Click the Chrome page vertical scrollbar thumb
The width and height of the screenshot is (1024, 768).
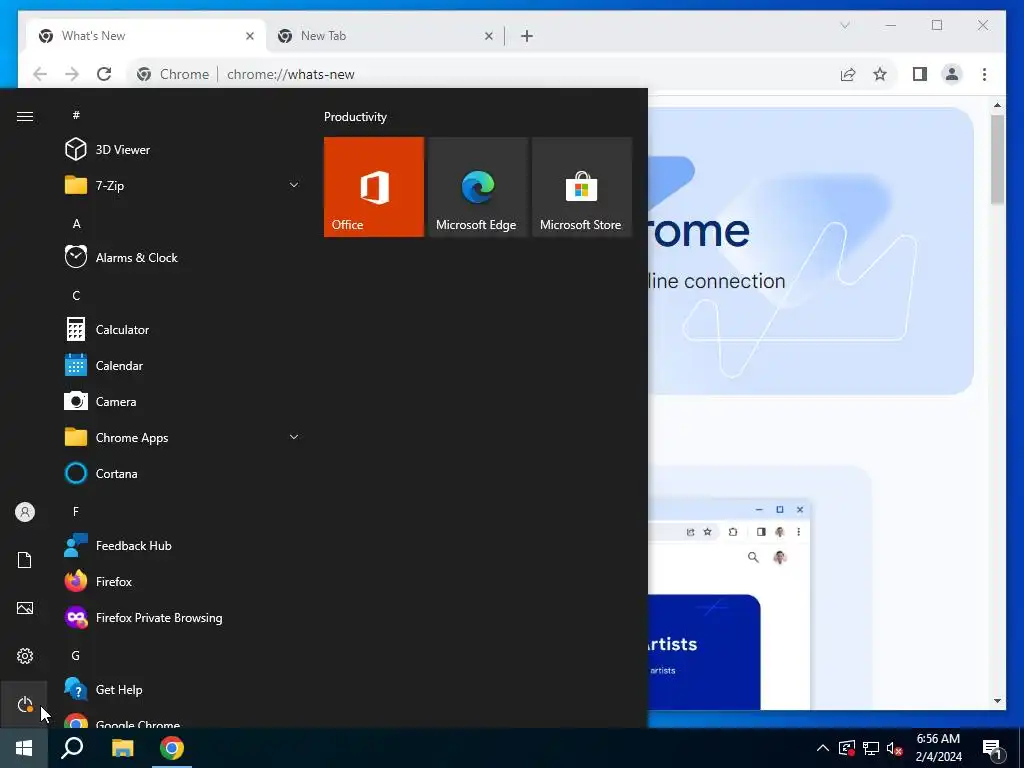click(997, 159)
